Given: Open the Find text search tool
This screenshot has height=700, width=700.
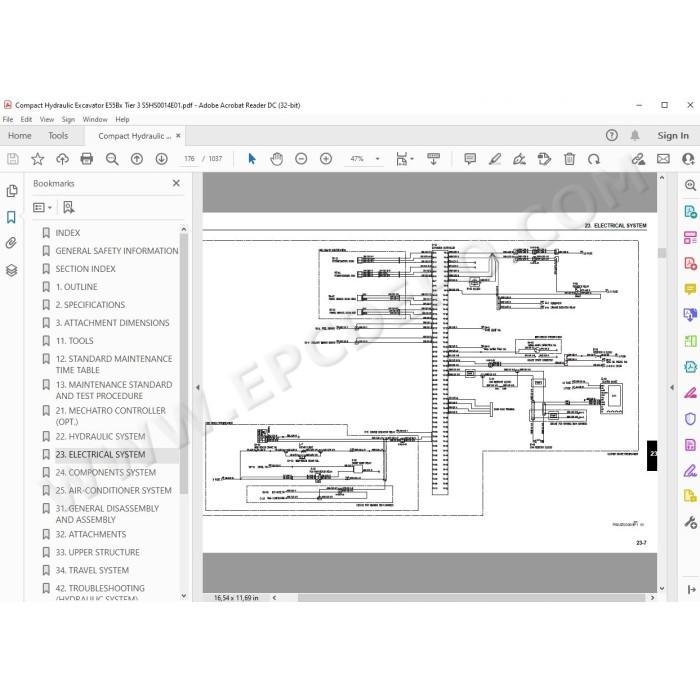Looking at the screenshot, I should (x=112, y=159).
